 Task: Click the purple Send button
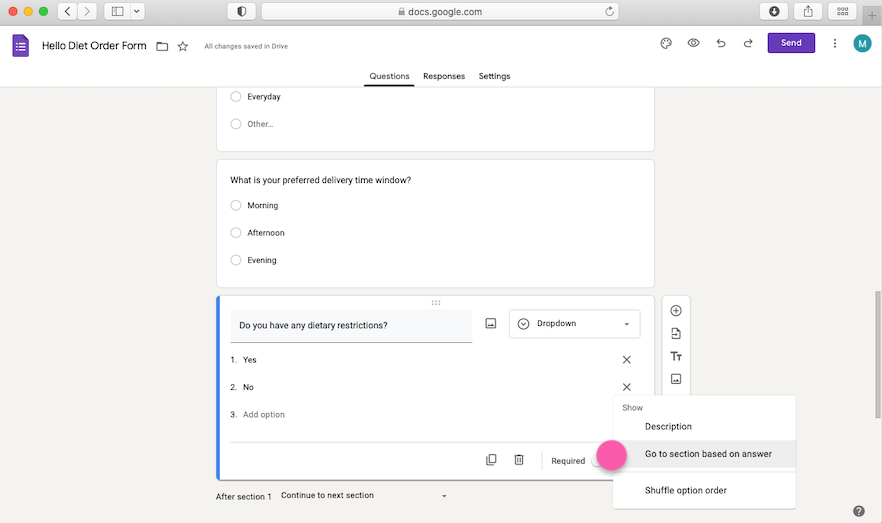pyautogui.click(x=791, y=43)
